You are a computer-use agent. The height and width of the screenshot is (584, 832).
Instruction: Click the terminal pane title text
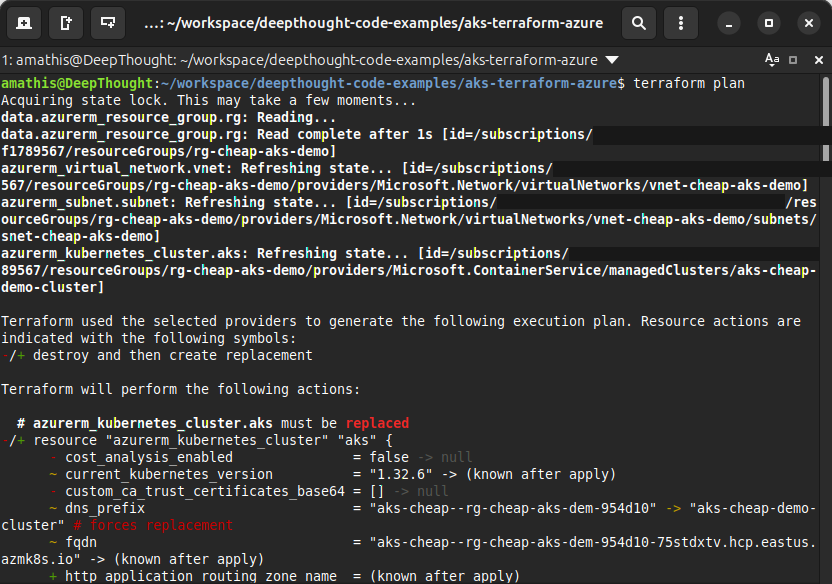coord(299,60)
